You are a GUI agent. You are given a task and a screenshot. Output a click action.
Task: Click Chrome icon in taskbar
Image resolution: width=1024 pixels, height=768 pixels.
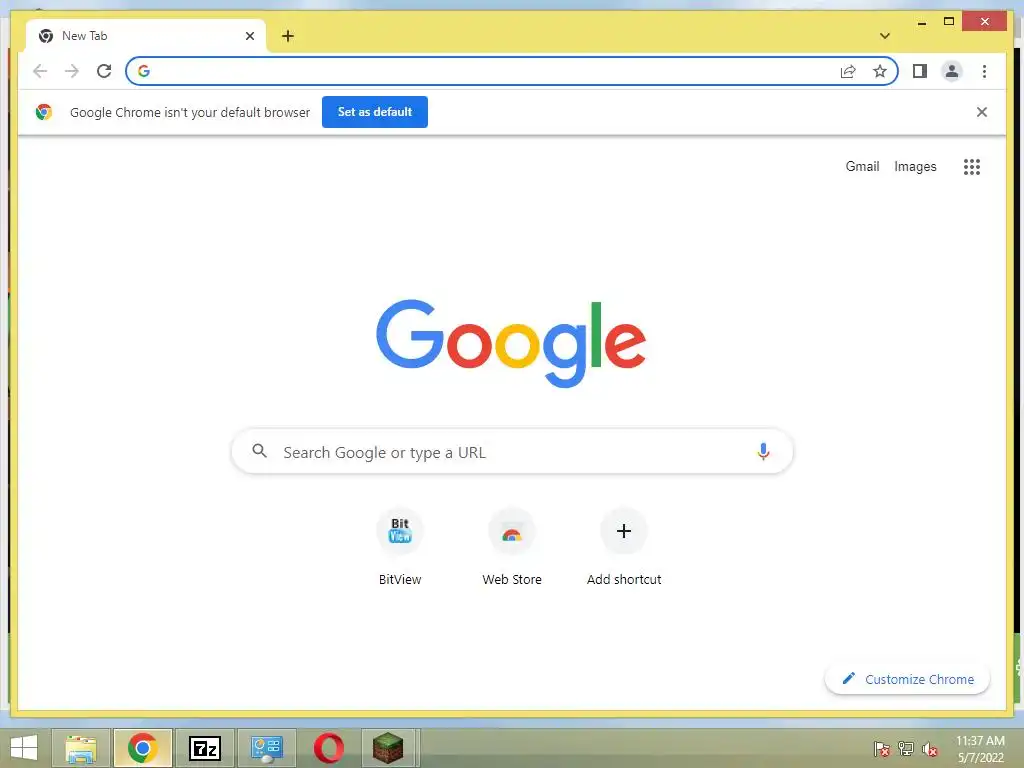click(x=142, y=748)
